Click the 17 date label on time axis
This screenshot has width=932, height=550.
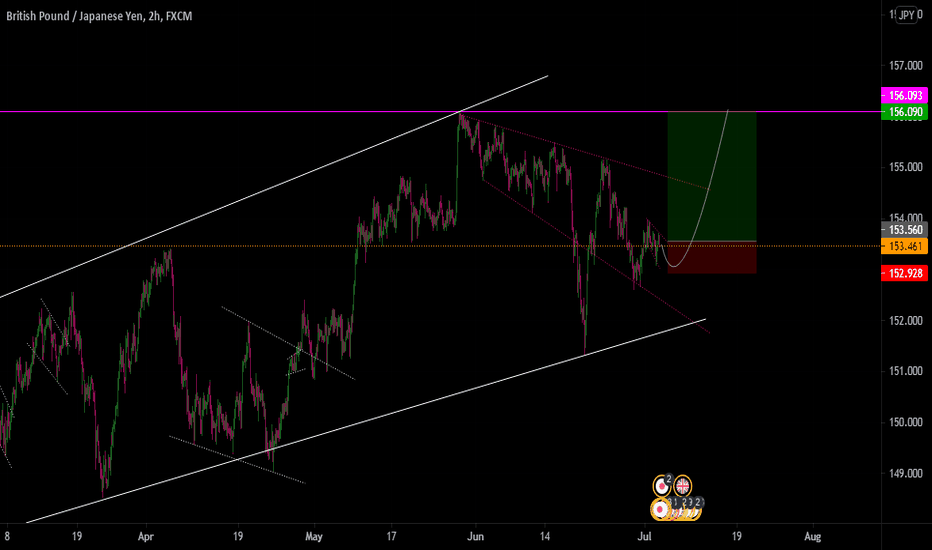[x=391, y=536]
